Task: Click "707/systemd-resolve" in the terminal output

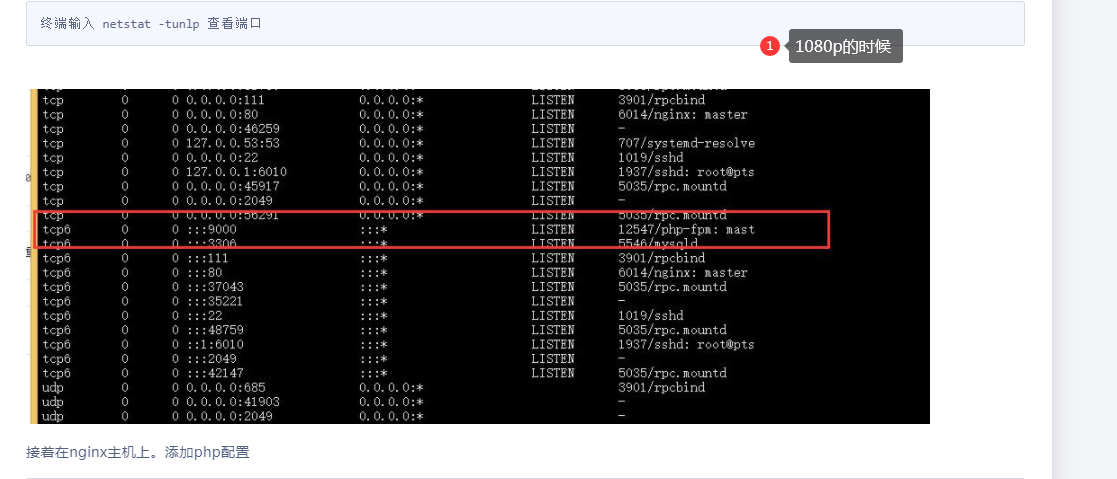Action: (x=687, y=143)
